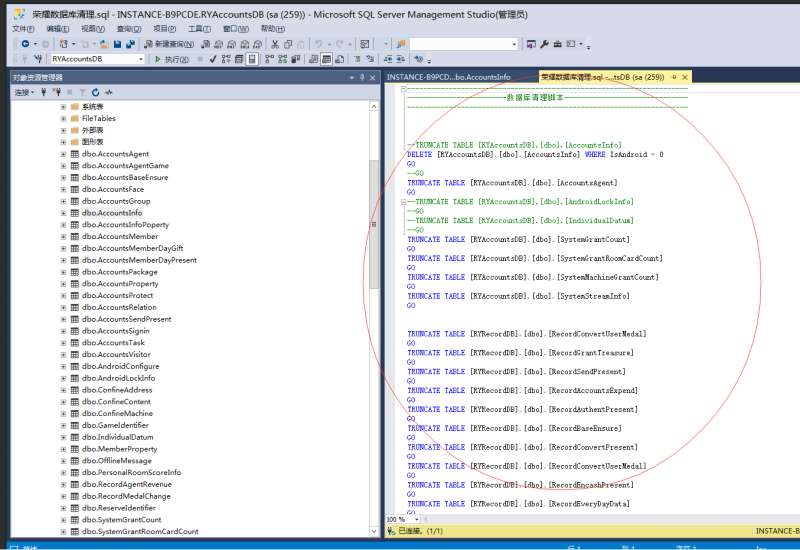800x550 pixels.
Task: Open the 100 % zoom dropdown in editor
Action: click(417, 519)
